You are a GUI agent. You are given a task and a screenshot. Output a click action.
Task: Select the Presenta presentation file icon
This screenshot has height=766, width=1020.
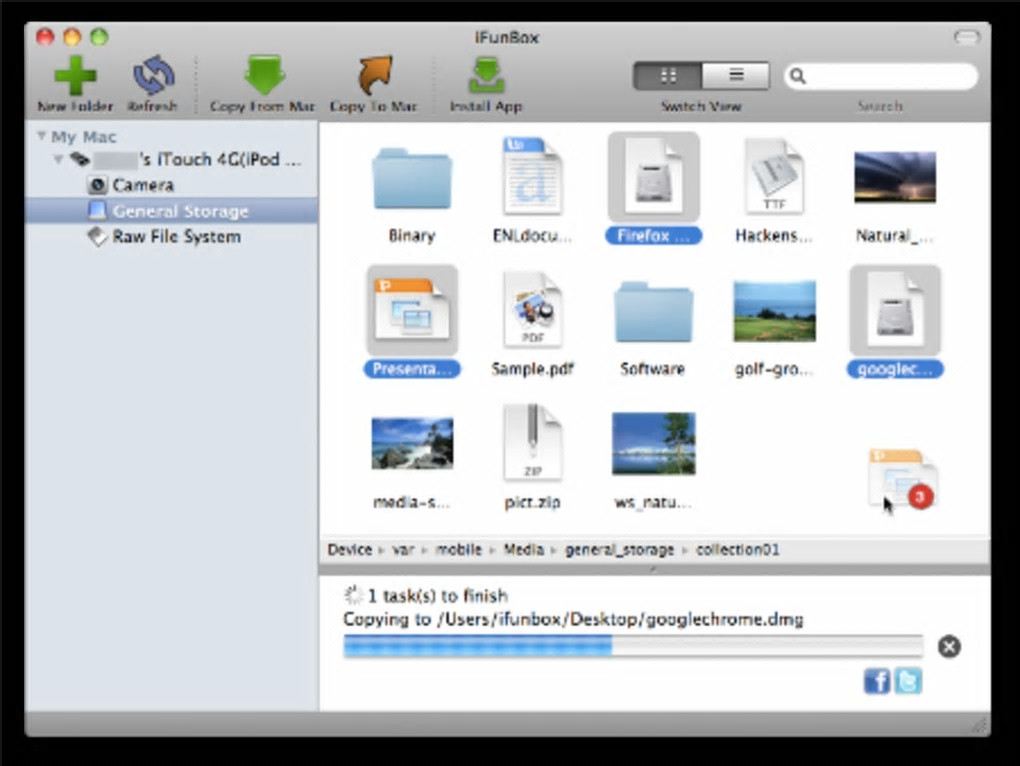(x=412, y=310)
